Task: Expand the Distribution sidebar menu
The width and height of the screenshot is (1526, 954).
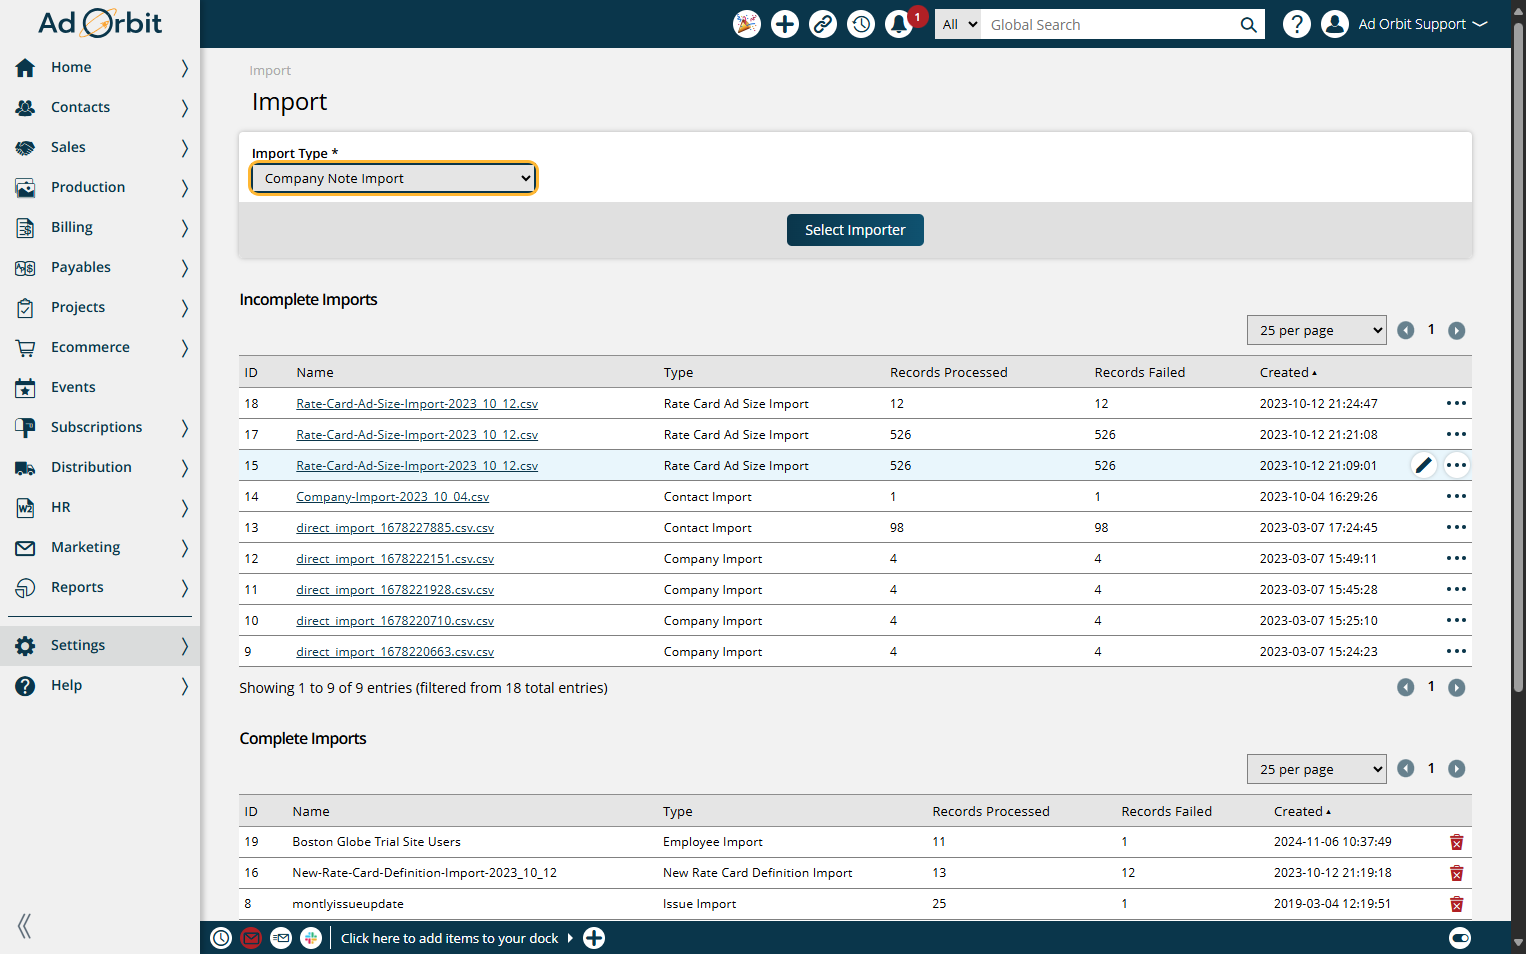Action: point(184,467)
